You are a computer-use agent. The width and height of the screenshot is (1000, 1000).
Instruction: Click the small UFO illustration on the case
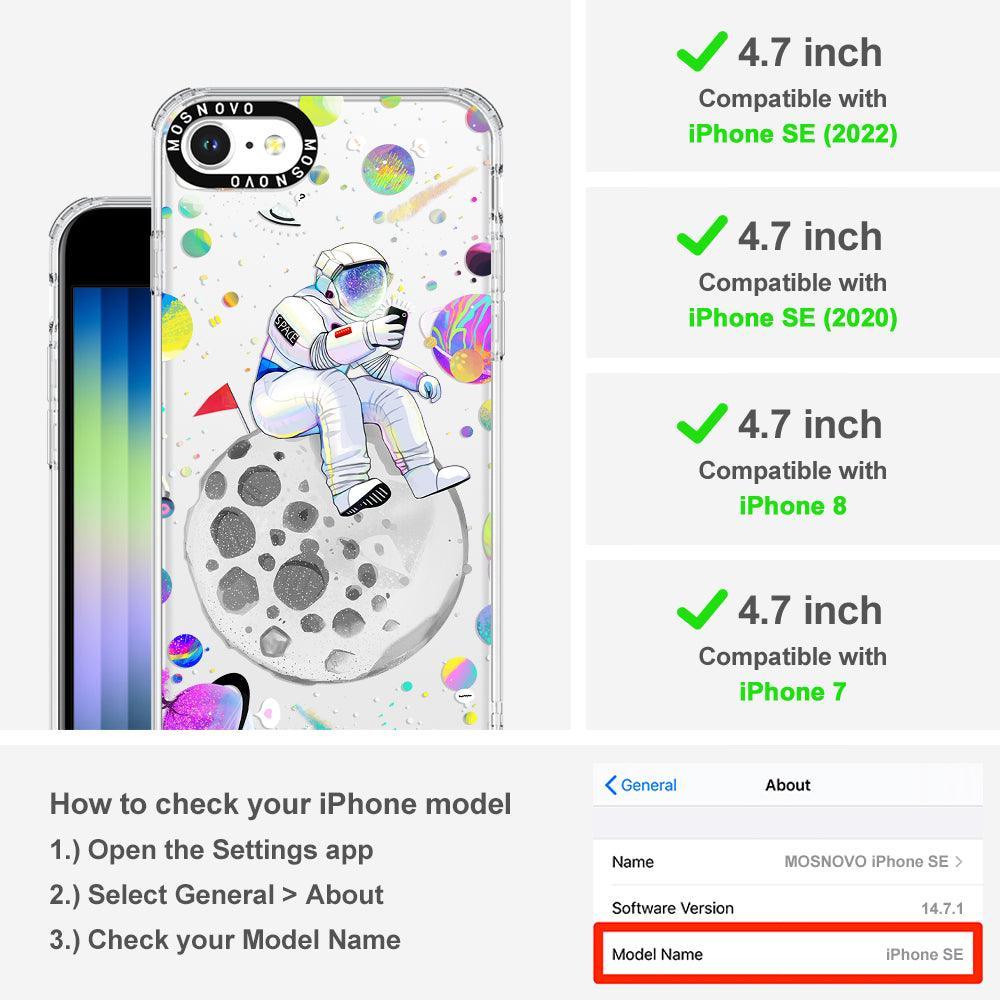tap(280, 214)
